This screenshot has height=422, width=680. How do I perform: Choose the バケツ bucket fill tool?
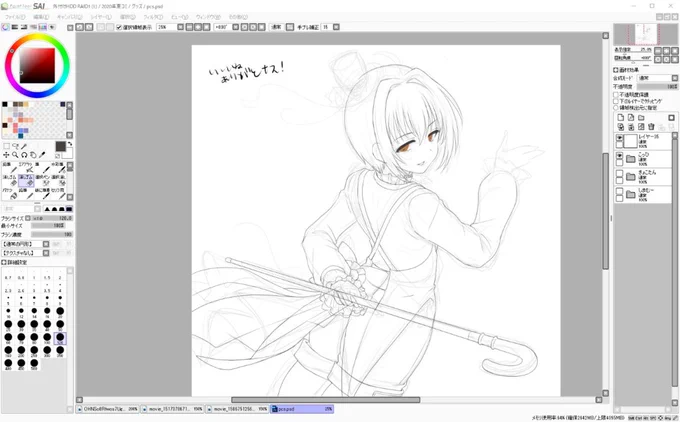(x=10, y=193)
